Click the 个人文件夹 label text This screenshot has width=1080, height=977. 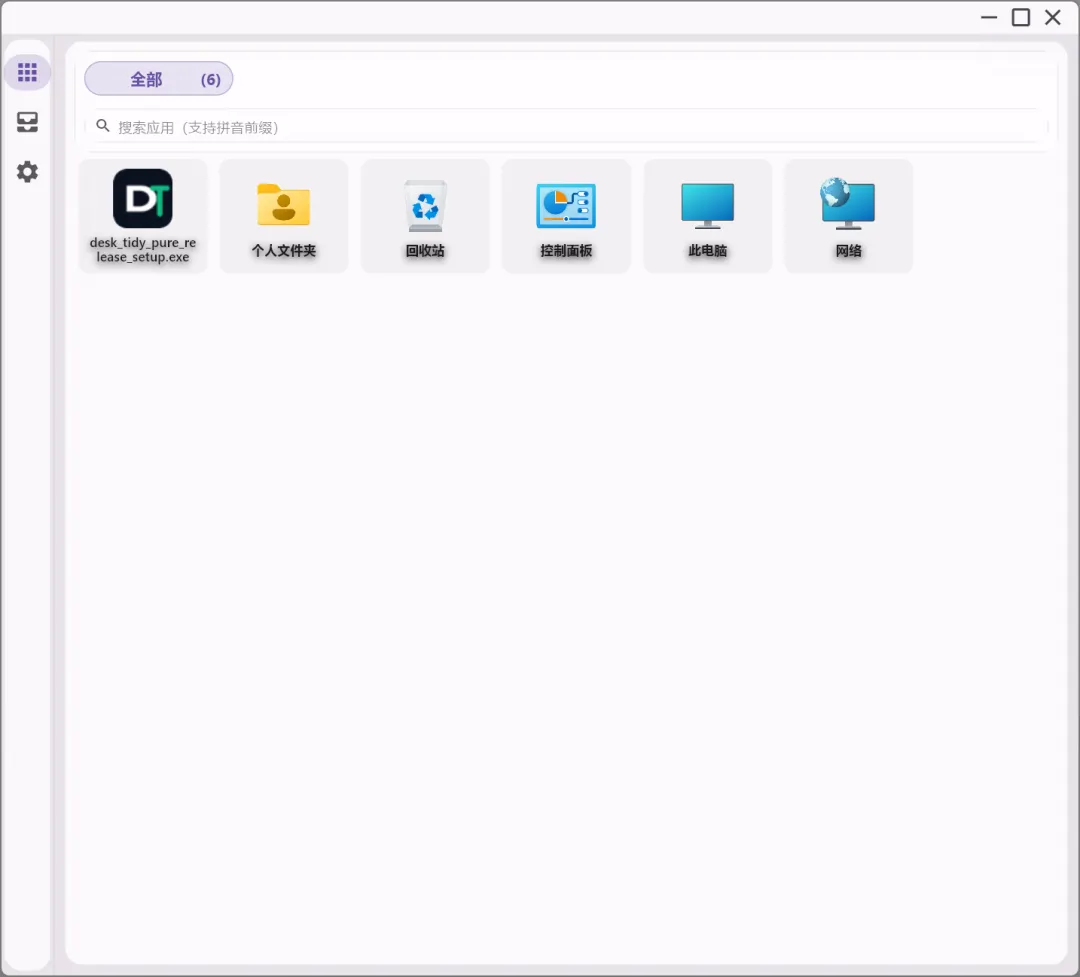tap(284, 251)
